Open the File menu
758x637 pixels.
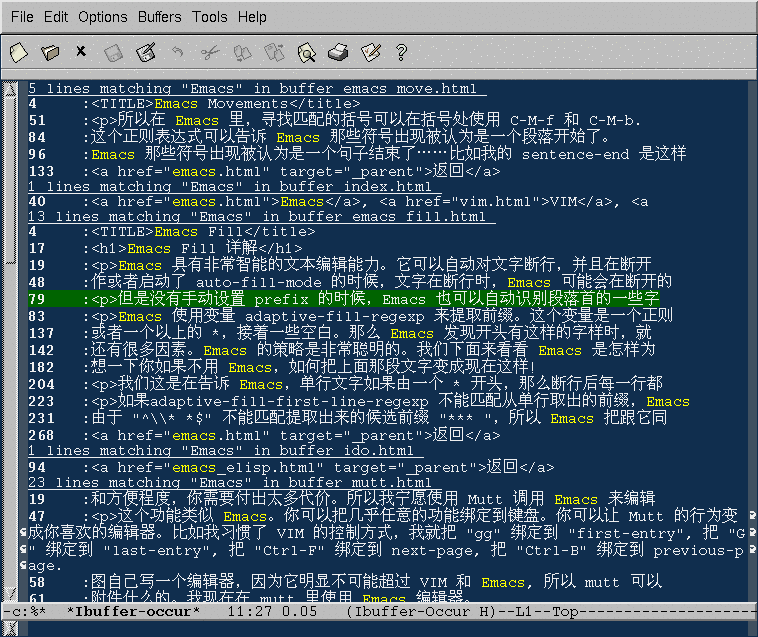(x=22, y=17)
